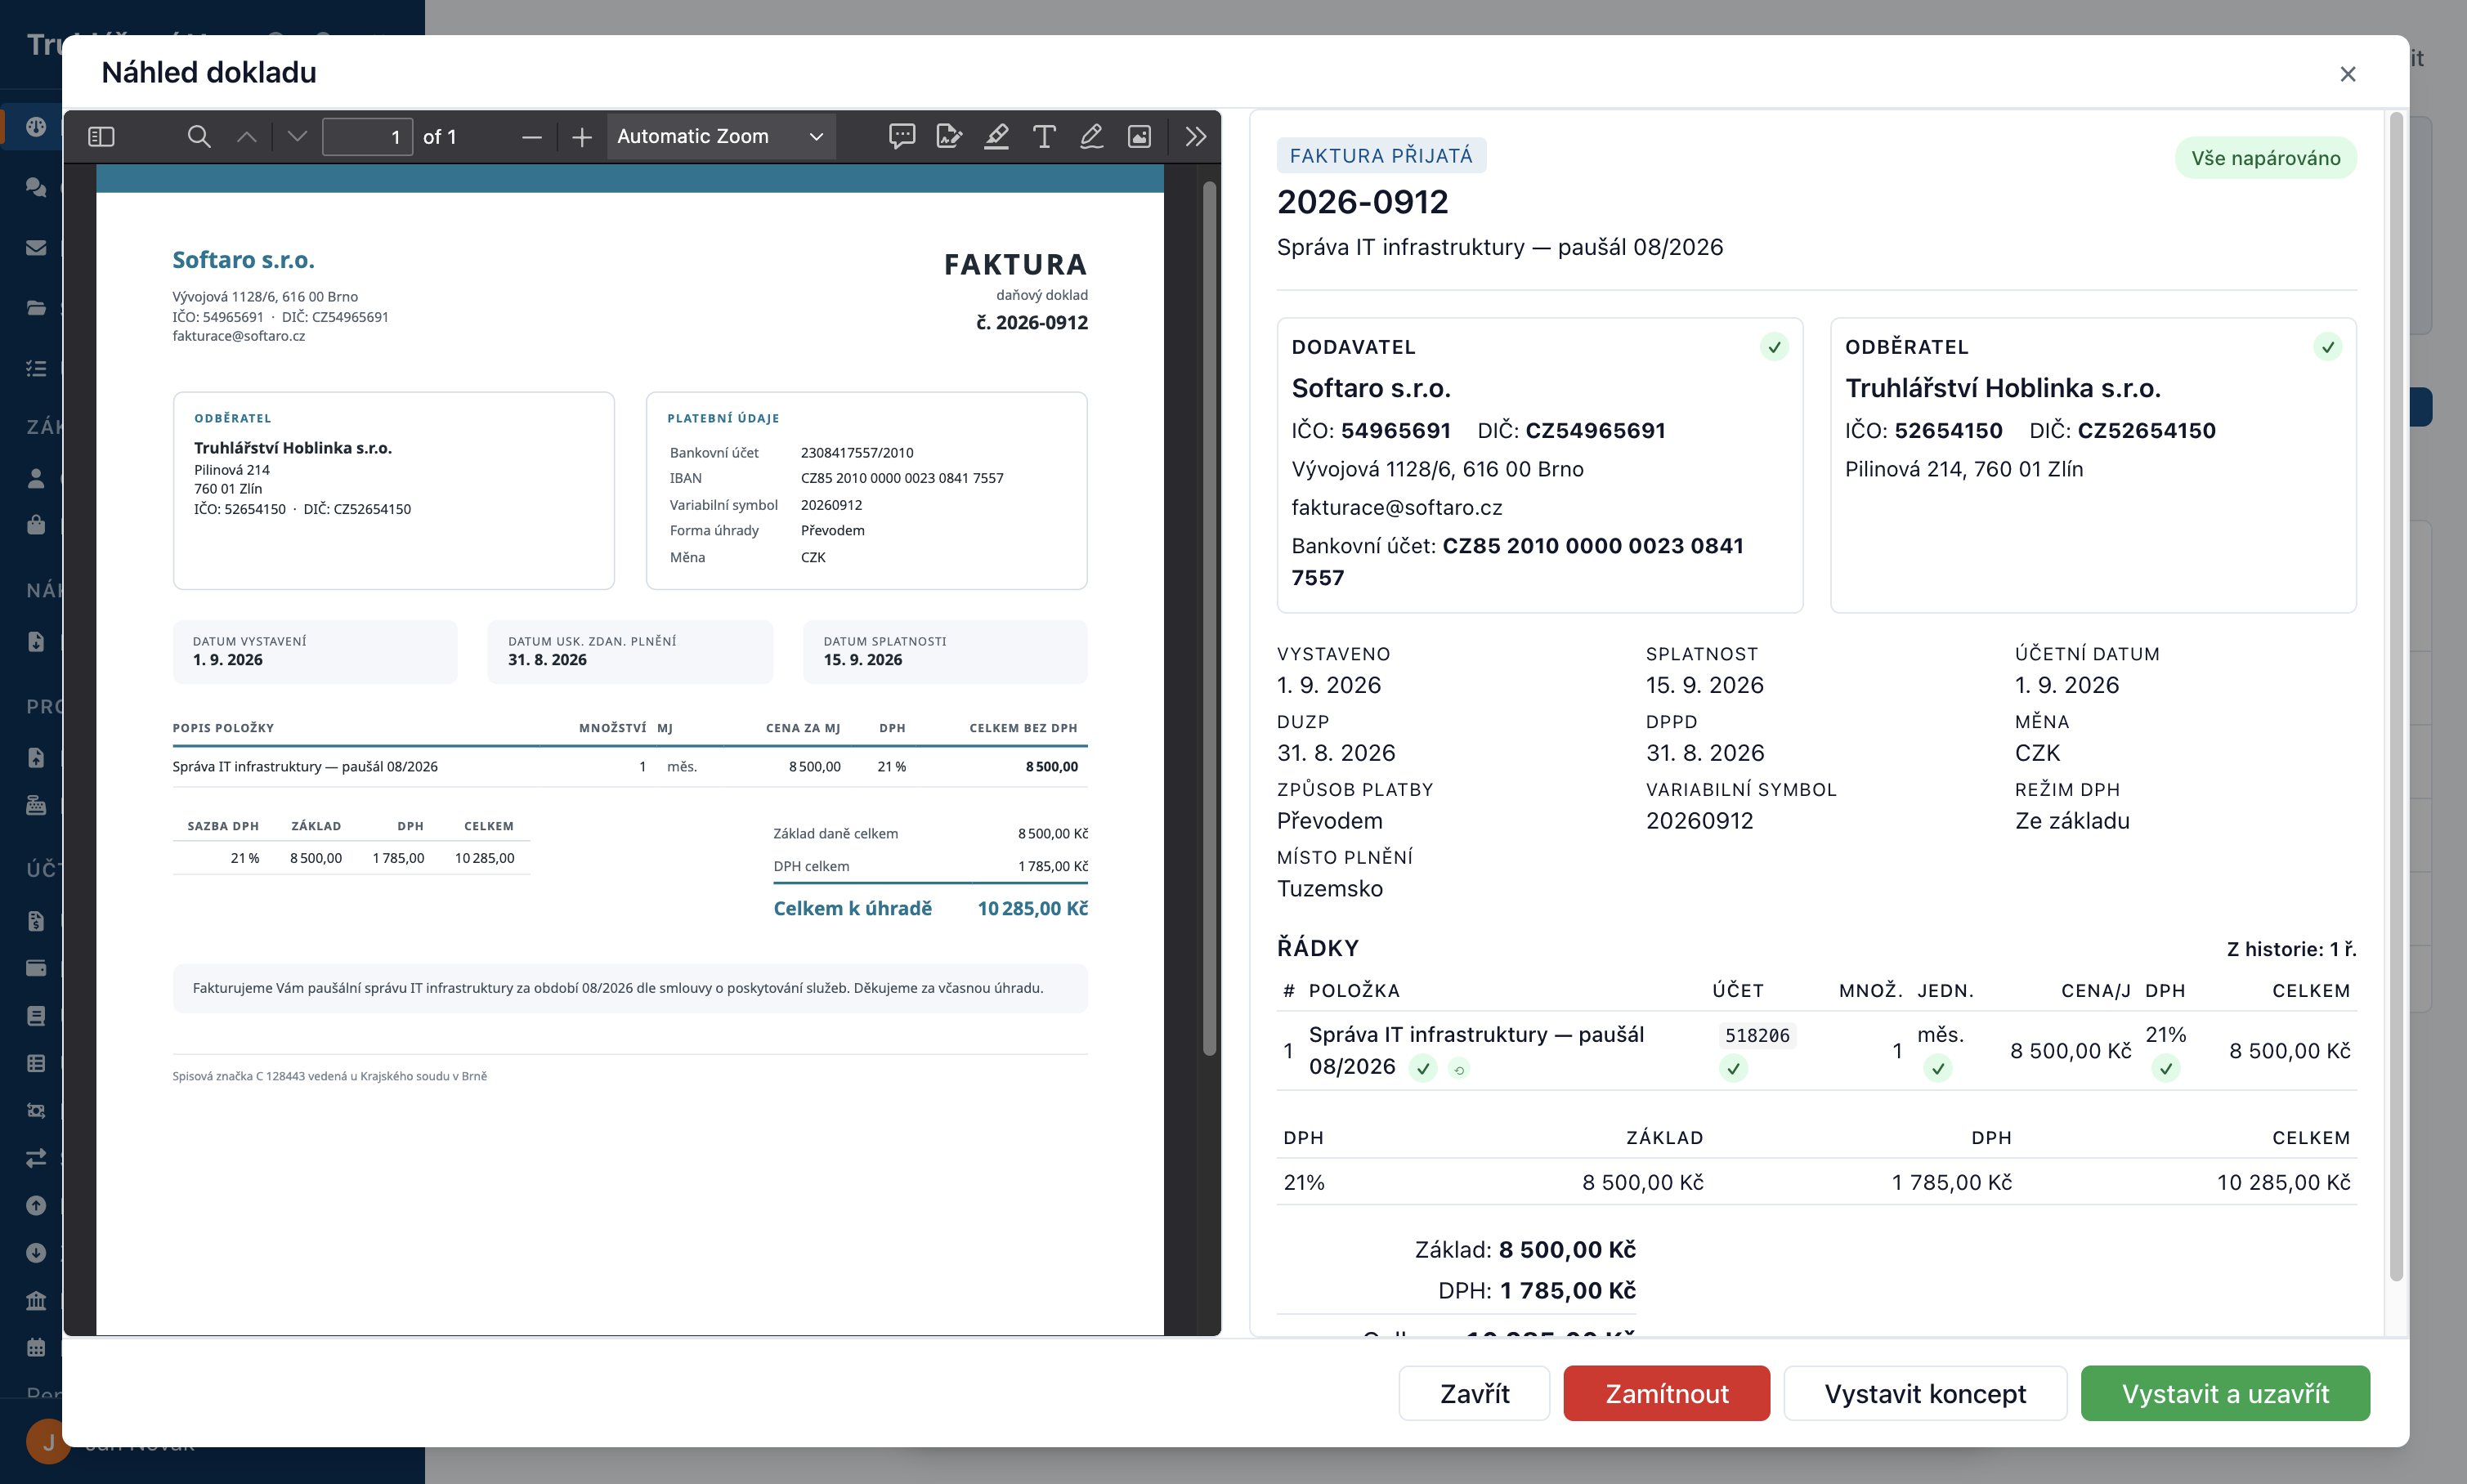Click the Způsob platby value Převodem

(1329, 821)
